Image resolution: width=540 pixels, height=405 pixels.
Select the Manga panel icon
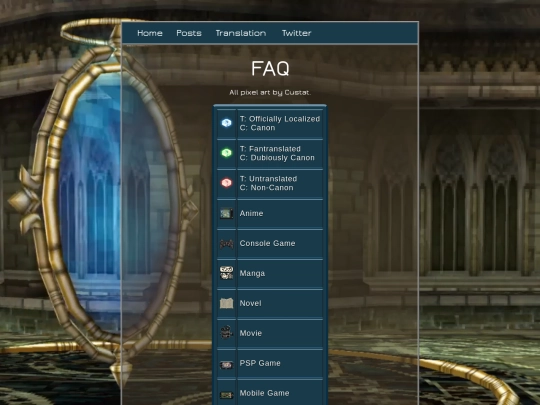click(x=227, y=273)
